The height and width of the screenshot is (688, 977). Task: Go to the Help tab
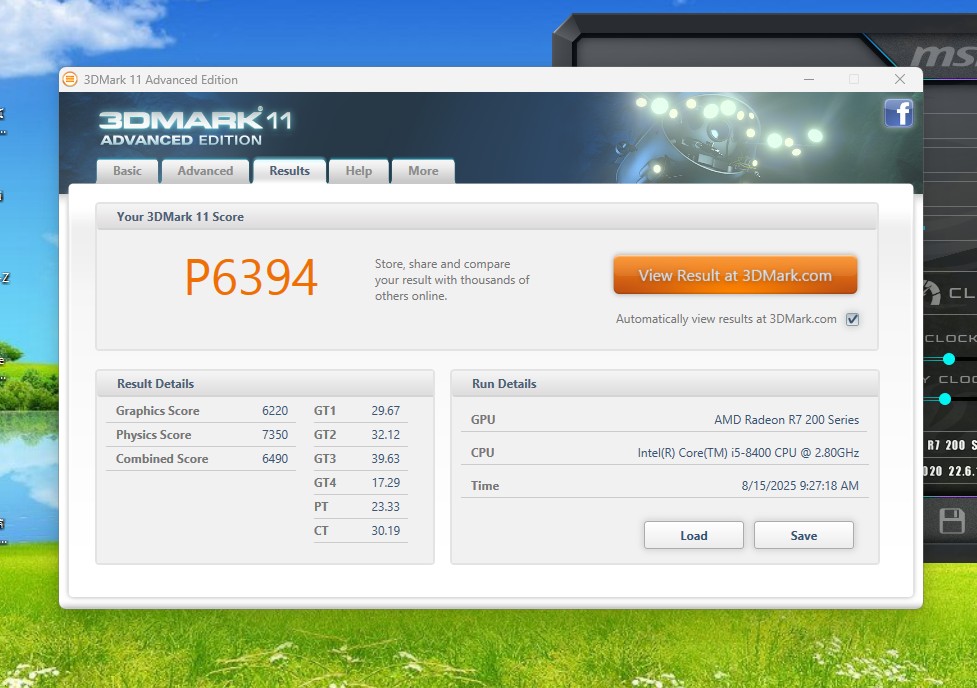coord(358,171)
